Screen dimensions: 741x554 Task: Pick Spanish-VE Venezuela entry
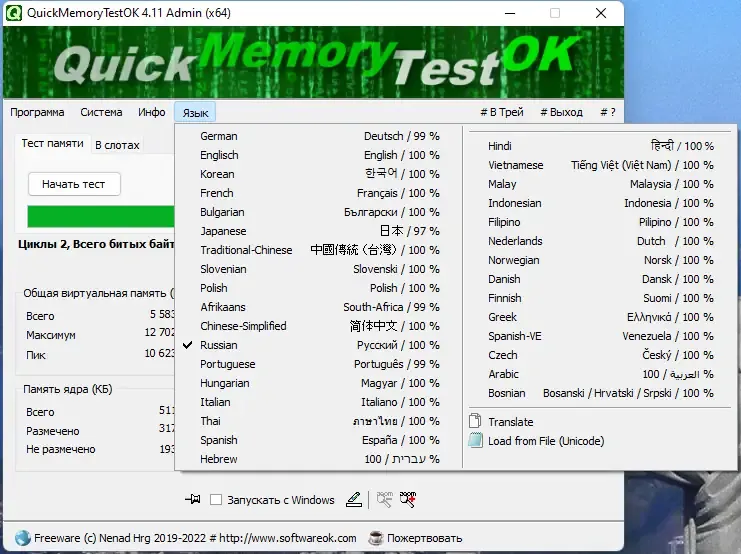600,336
